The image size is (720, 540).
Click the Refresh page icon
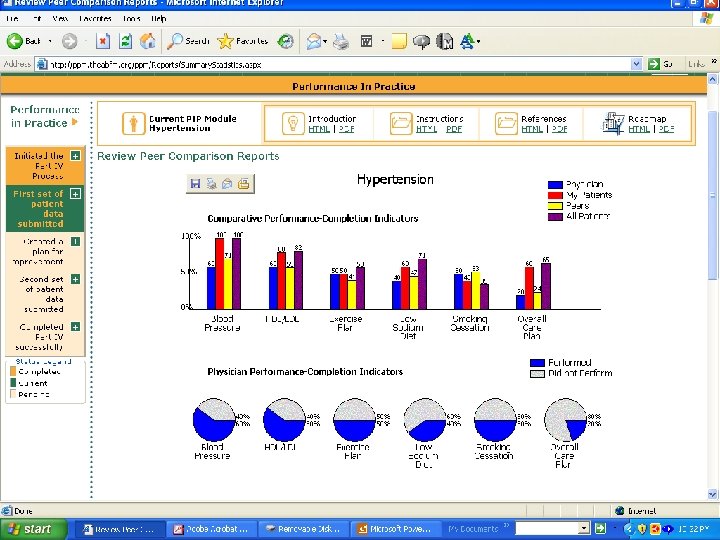pos(125,41)
